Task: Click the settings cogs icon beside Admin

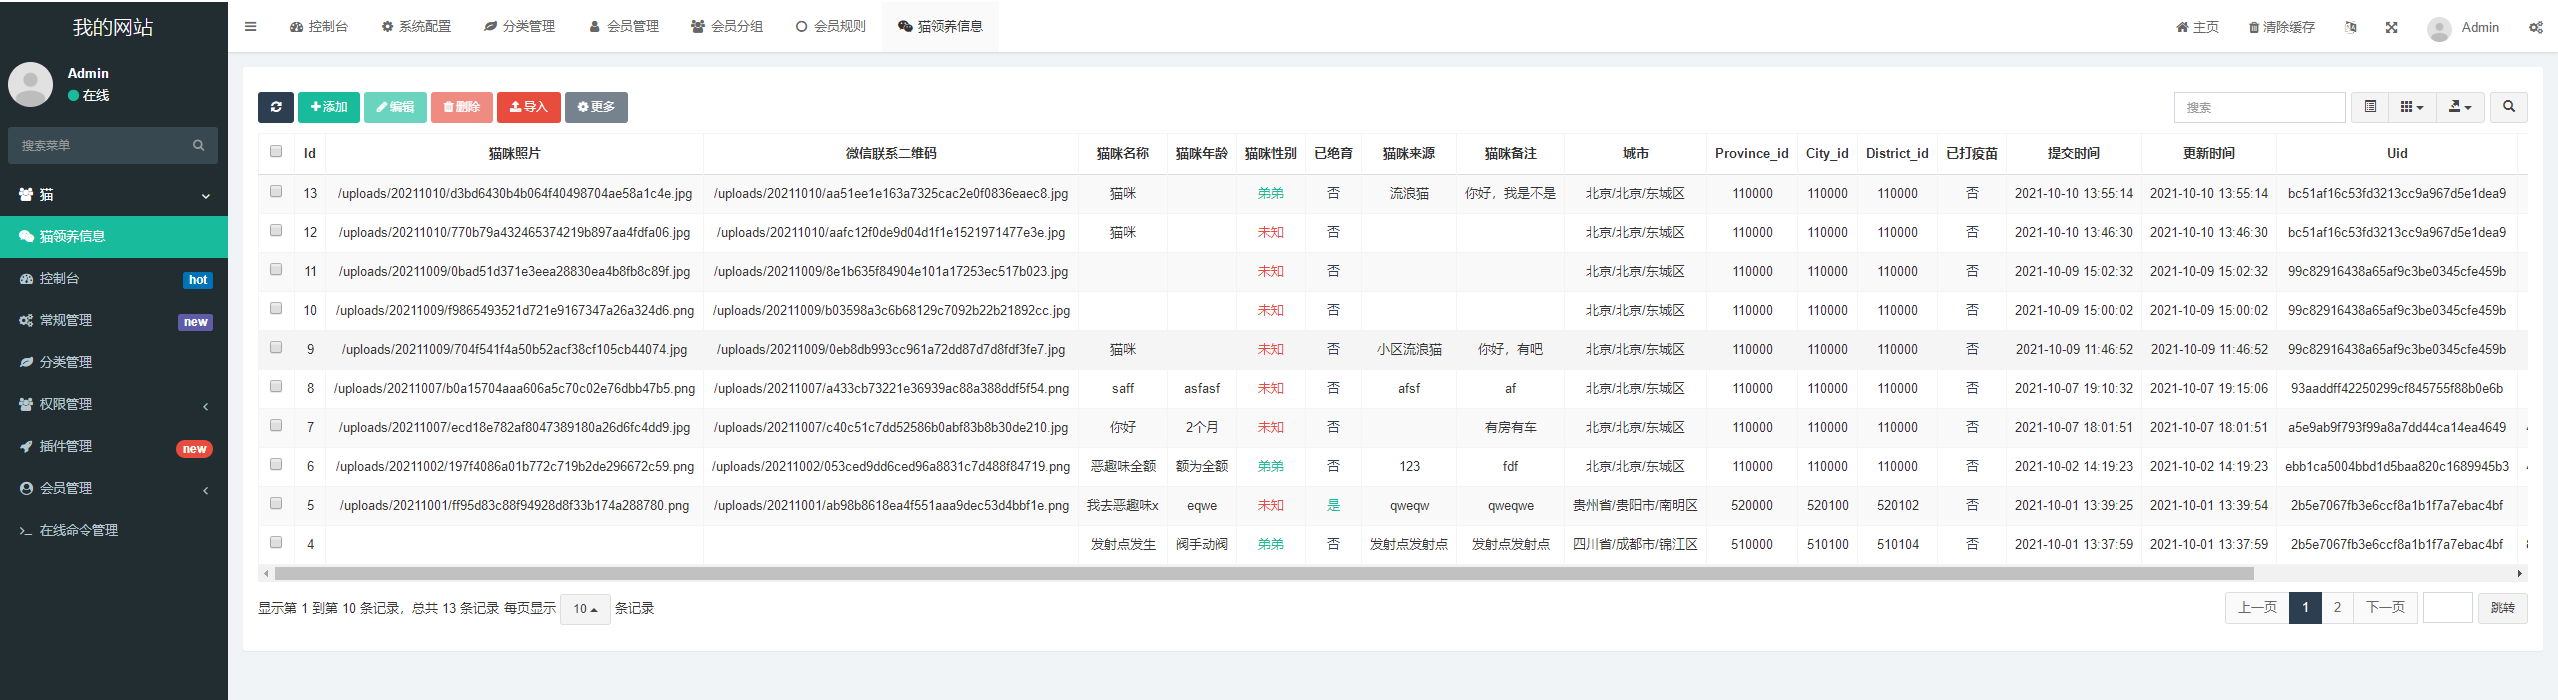Action: pos(2535,27)
